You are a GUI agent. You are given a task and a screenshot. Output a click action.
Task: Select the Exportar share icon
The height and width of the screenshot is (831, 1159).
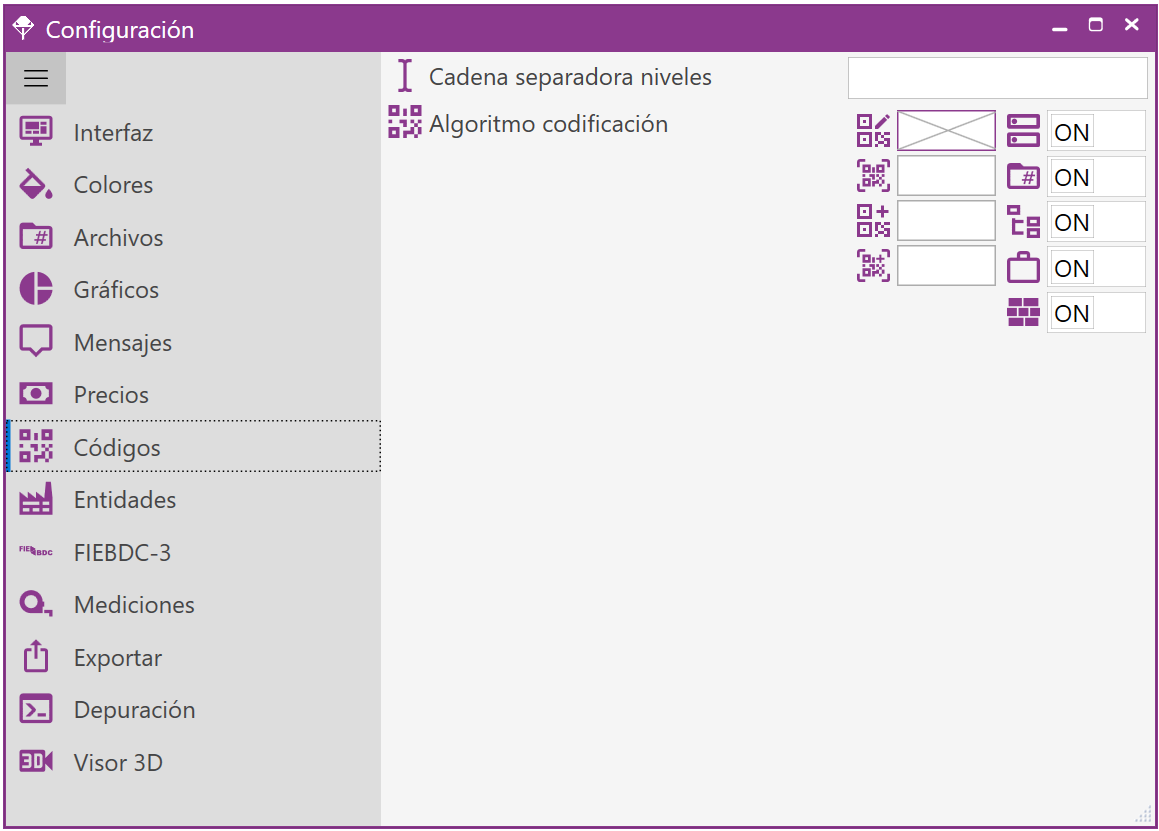[36, 657]
